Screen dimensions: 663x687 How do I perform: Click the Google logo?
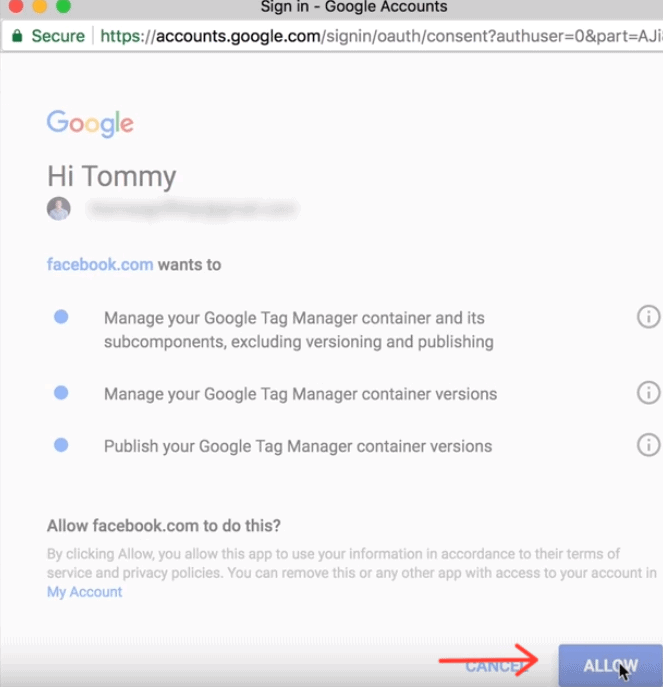[x=90, y=123]
